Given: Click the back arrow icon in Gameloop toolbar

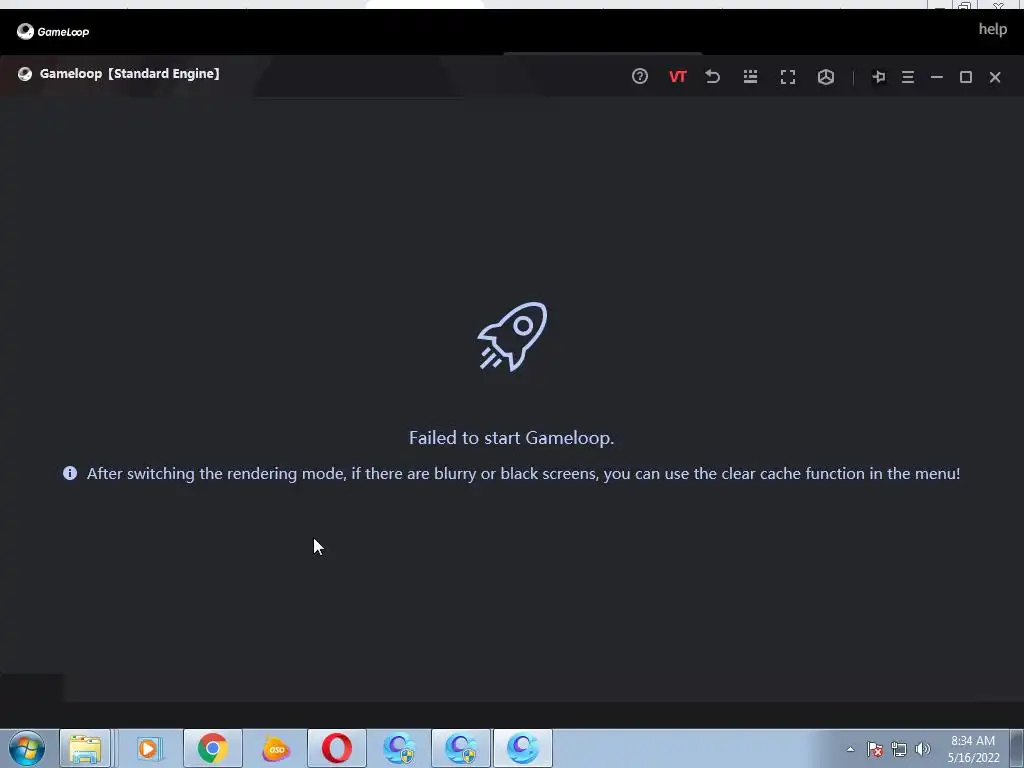Looking at the screenshot, I should 712,76.
